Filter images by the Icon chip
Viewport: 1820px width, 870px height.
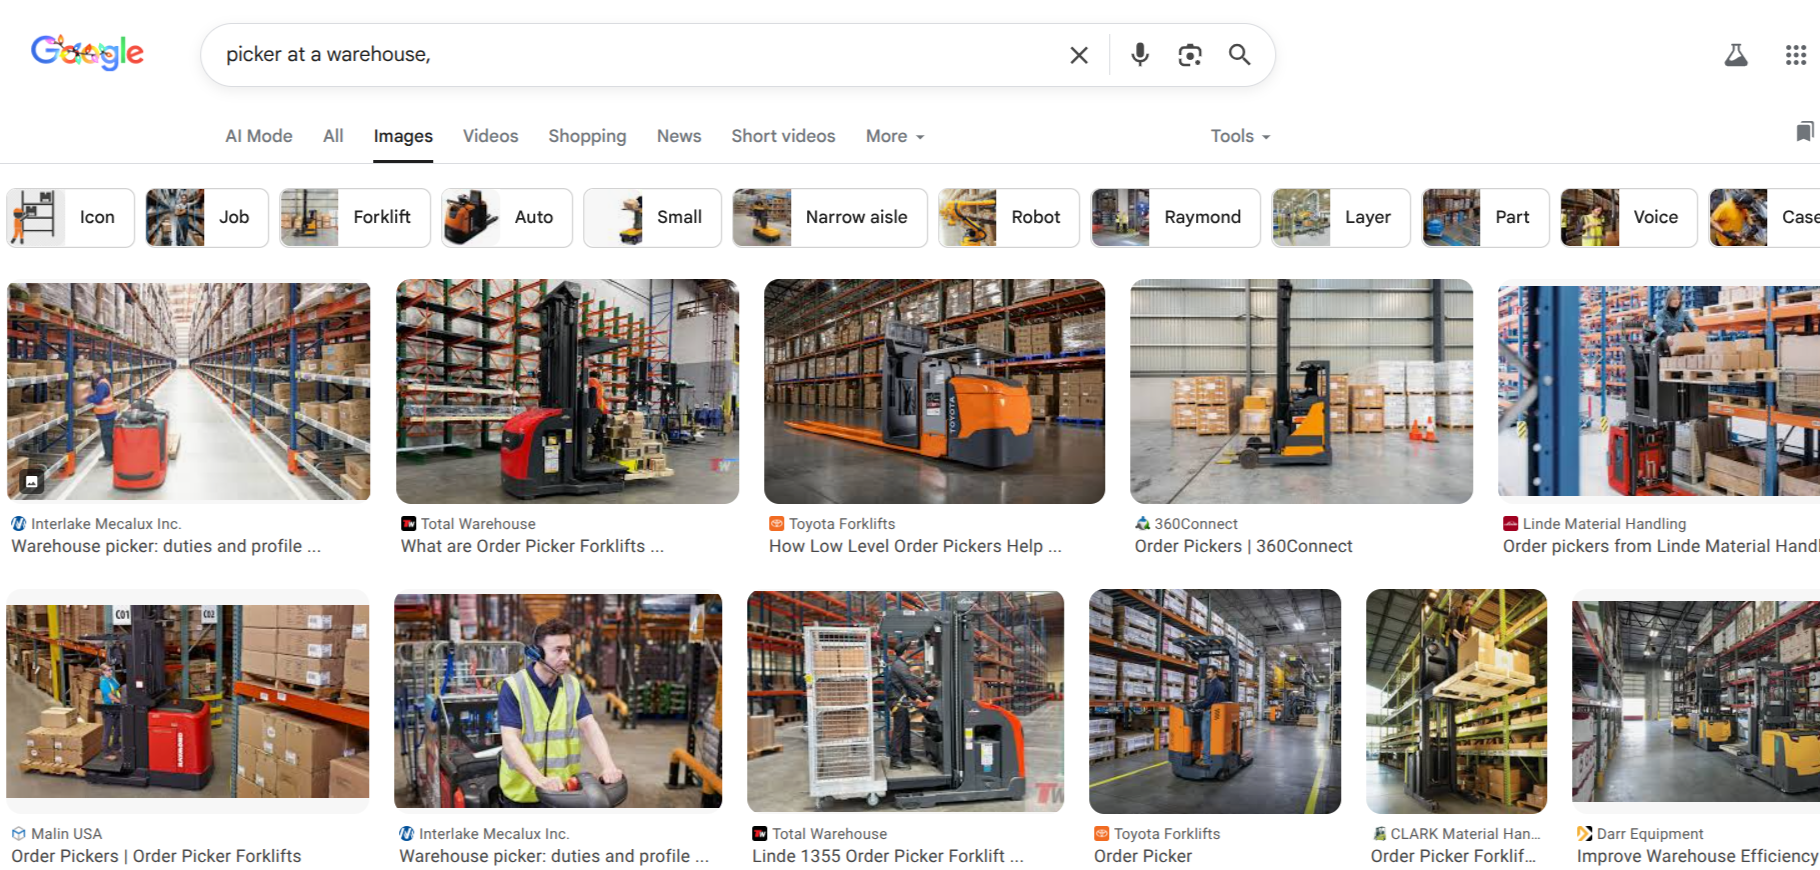pos(70,218)
